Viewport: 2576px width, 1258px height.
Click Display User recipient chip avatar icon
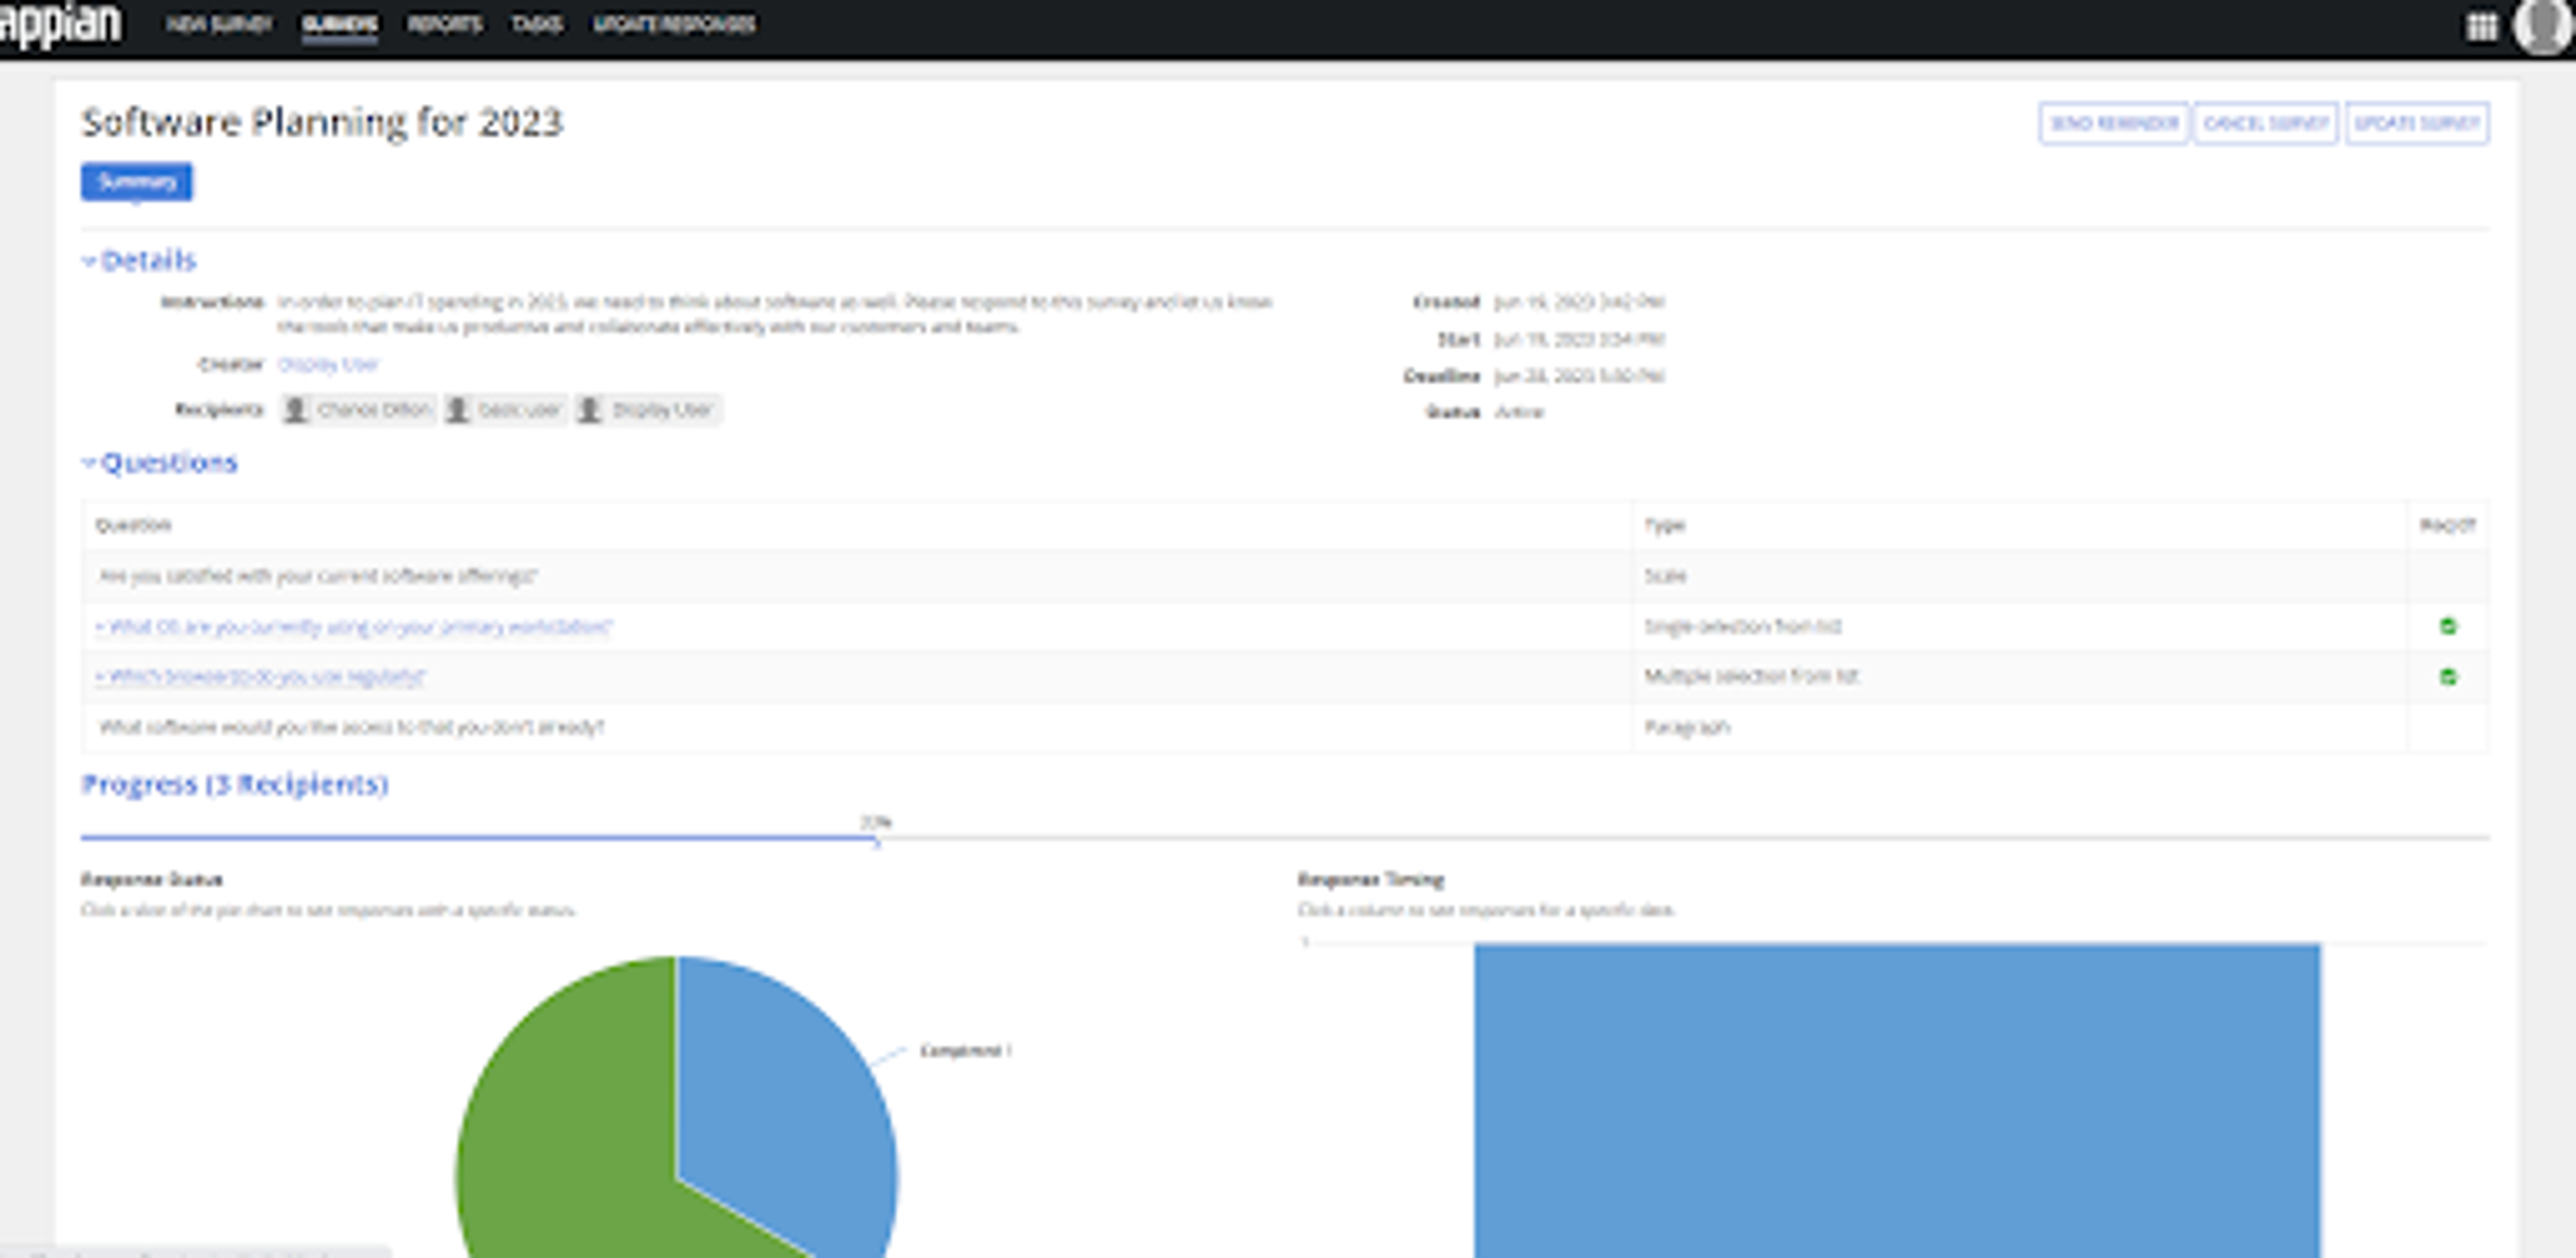(x=590, y=410)
